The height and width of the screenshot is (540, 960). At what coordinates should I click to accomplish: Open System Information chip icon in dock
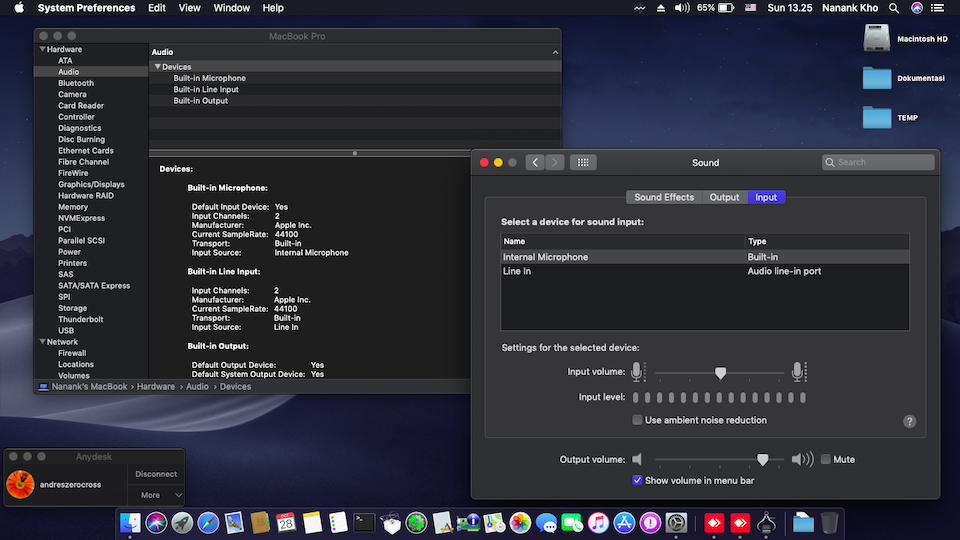click(x=468, y=523)
